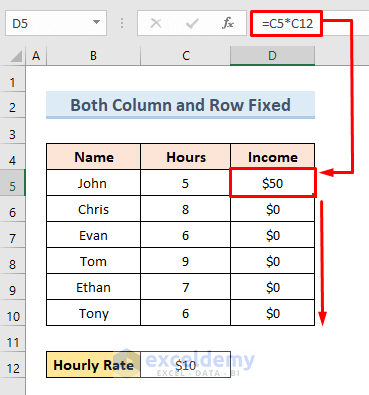Select column D header
The width and height of the screenshot is (369, 395).
pyautogui.click(x=272, y=56)
